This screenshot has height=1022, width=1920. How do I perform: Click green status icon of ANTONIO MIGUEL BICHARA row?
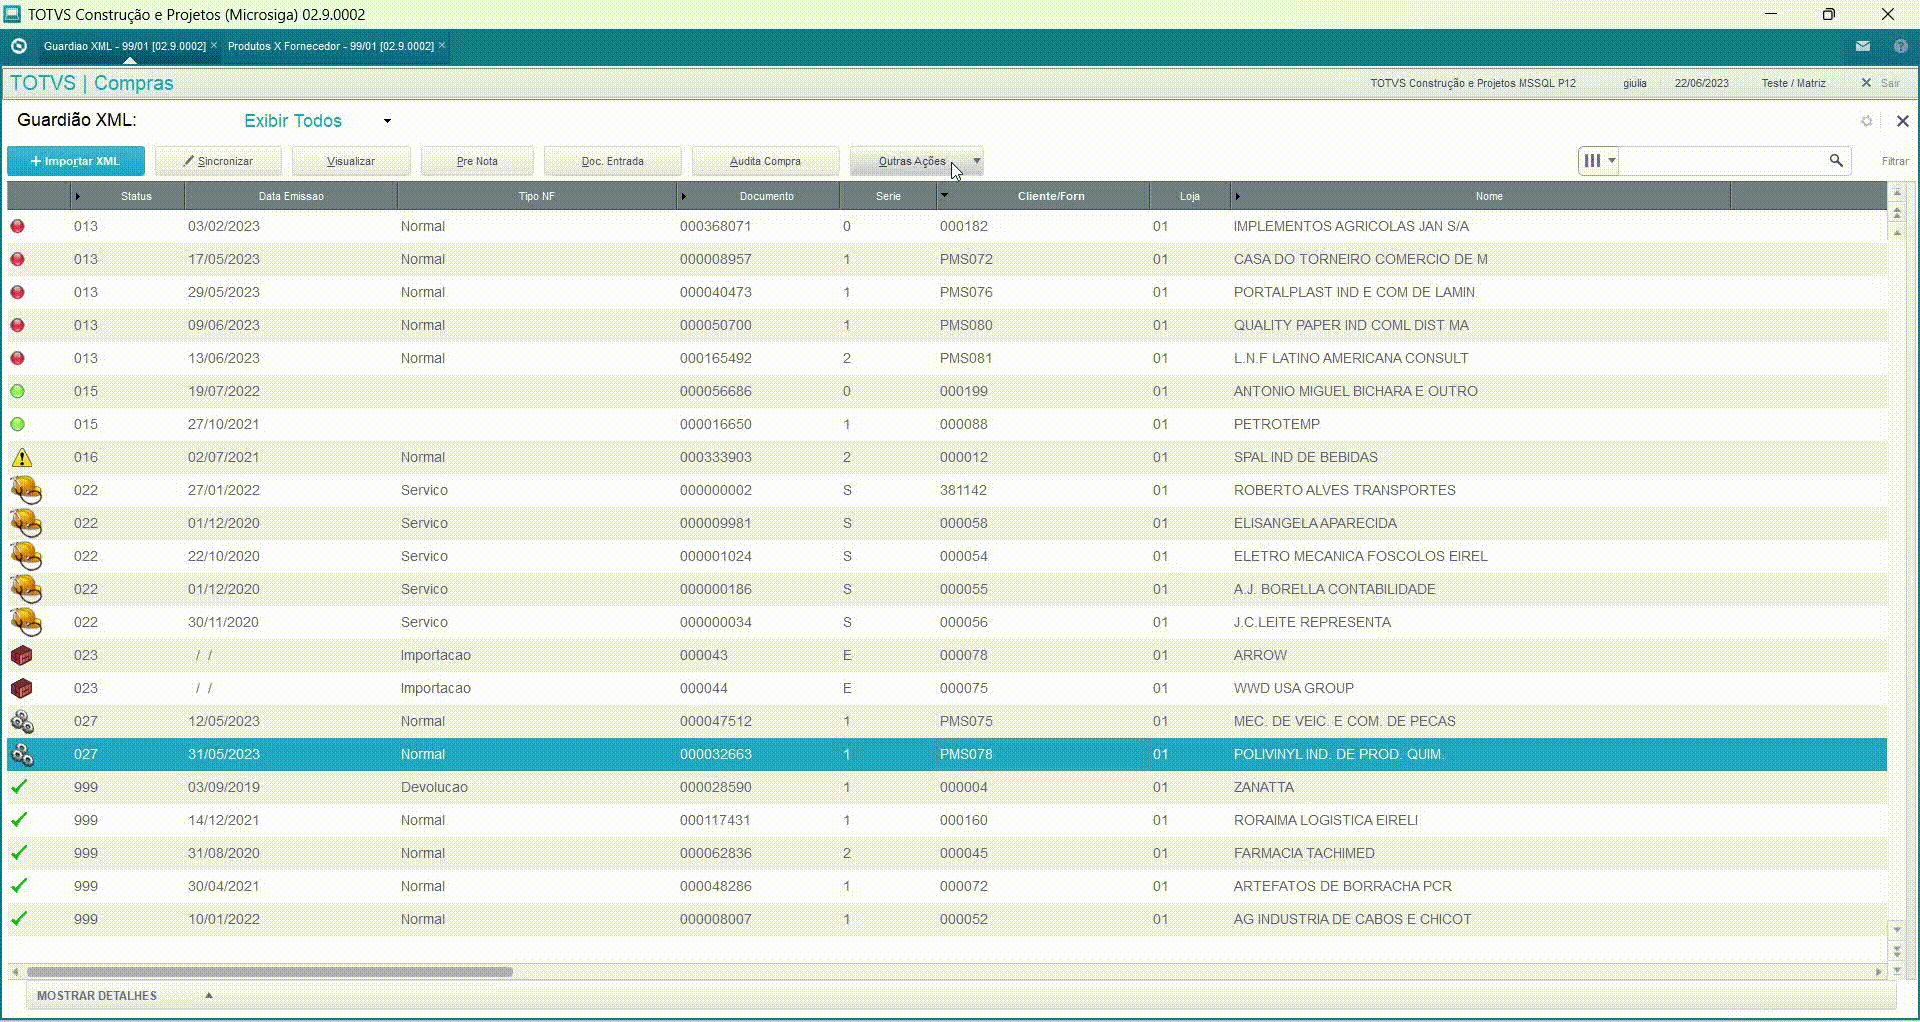(x=17, y=391)
